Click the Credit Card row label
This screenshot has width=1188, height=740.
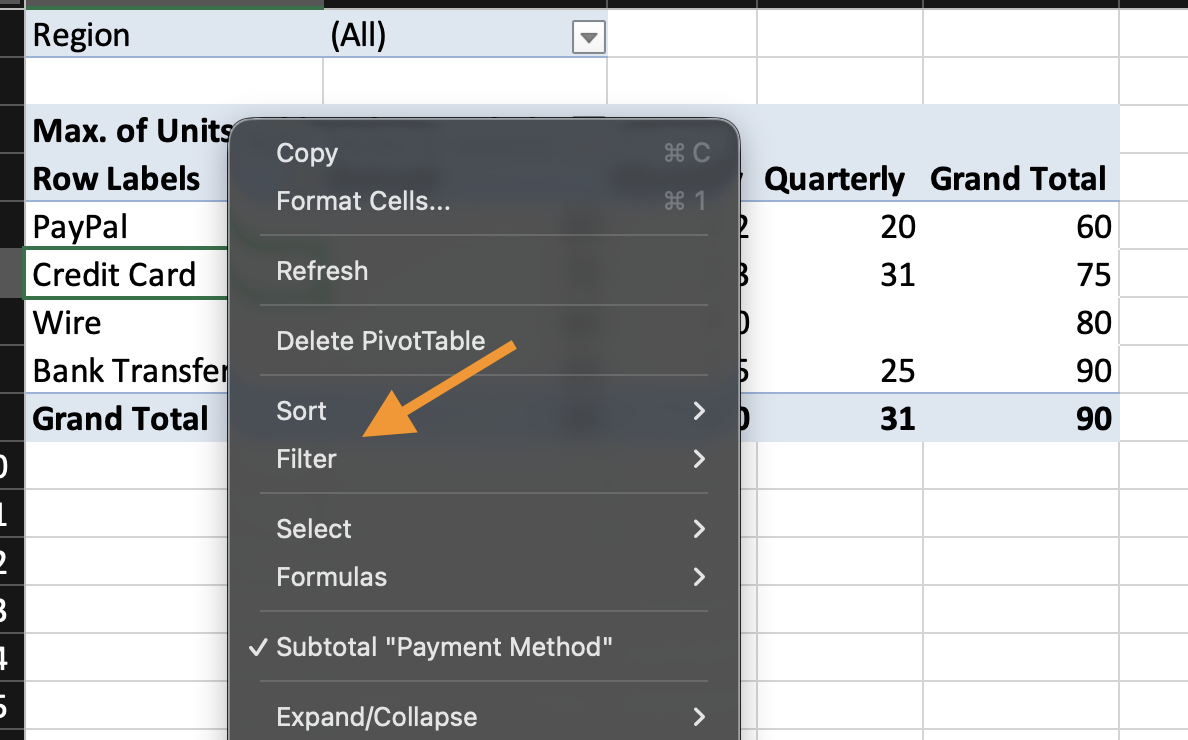point(114,275)
